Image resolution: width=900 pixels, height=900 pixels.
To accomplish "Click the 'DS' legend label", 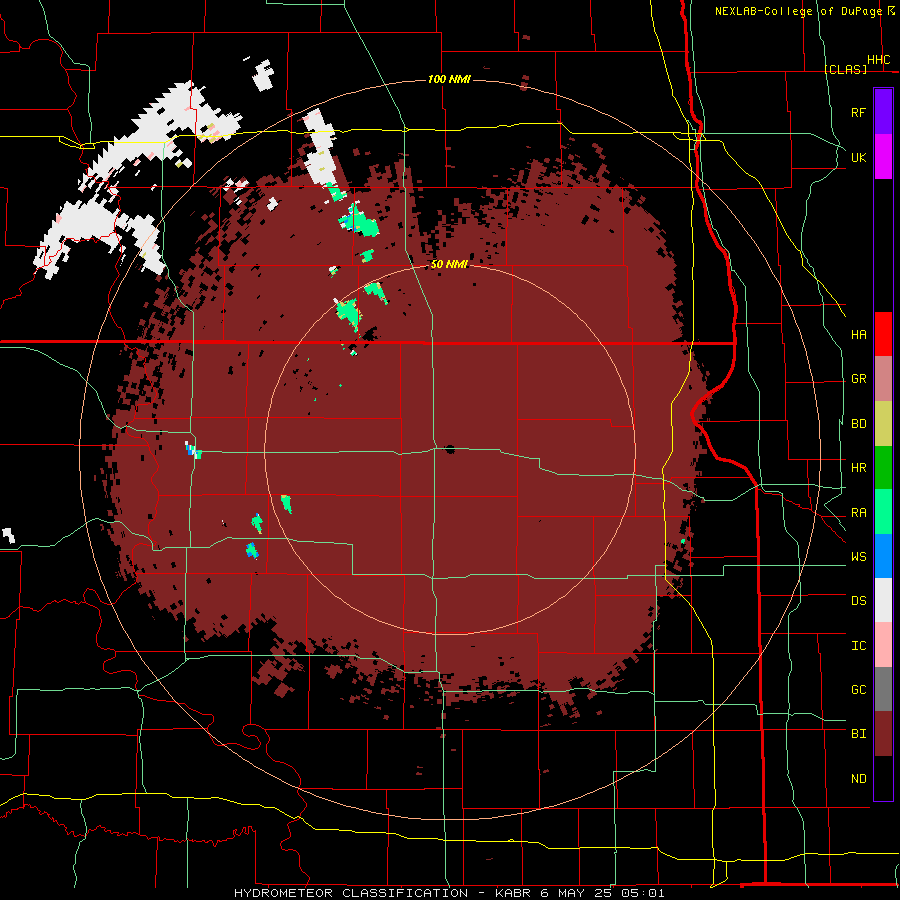I will click(858, 601).
